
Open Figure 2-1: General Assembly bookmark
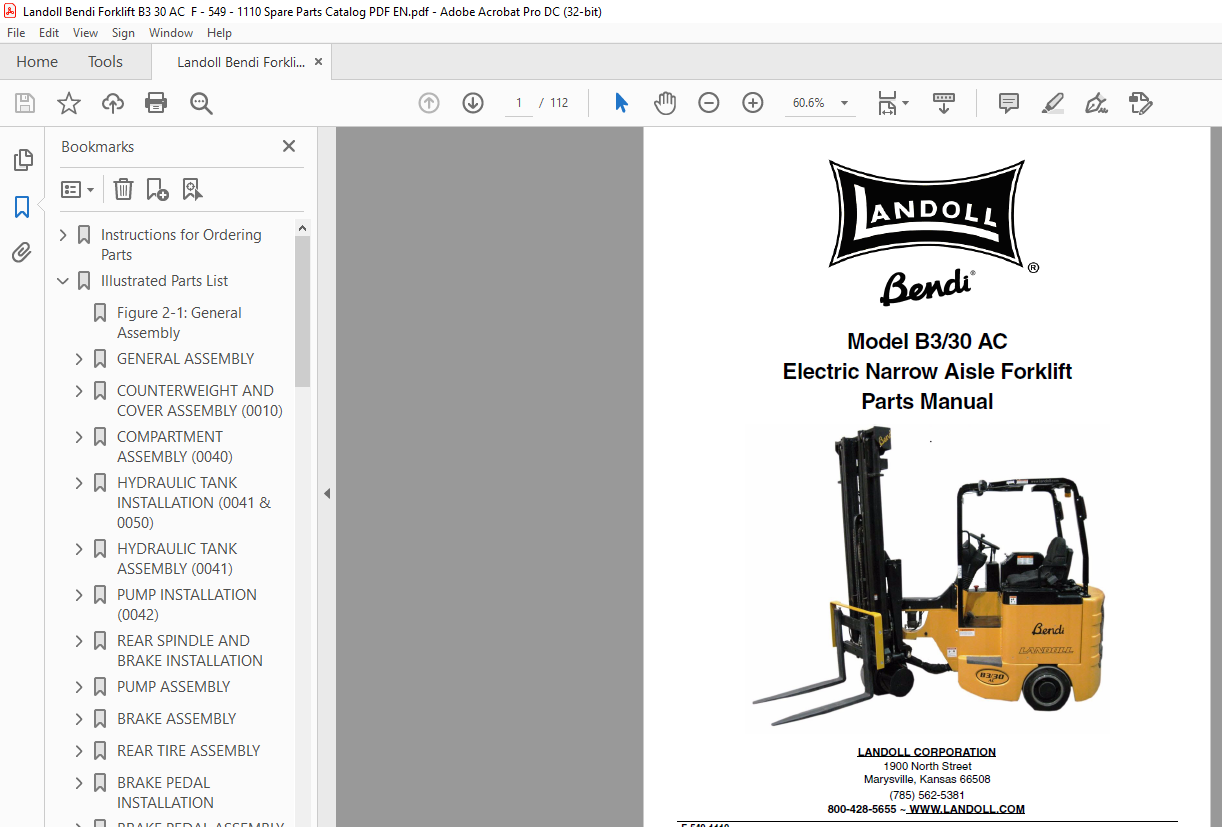179,323
